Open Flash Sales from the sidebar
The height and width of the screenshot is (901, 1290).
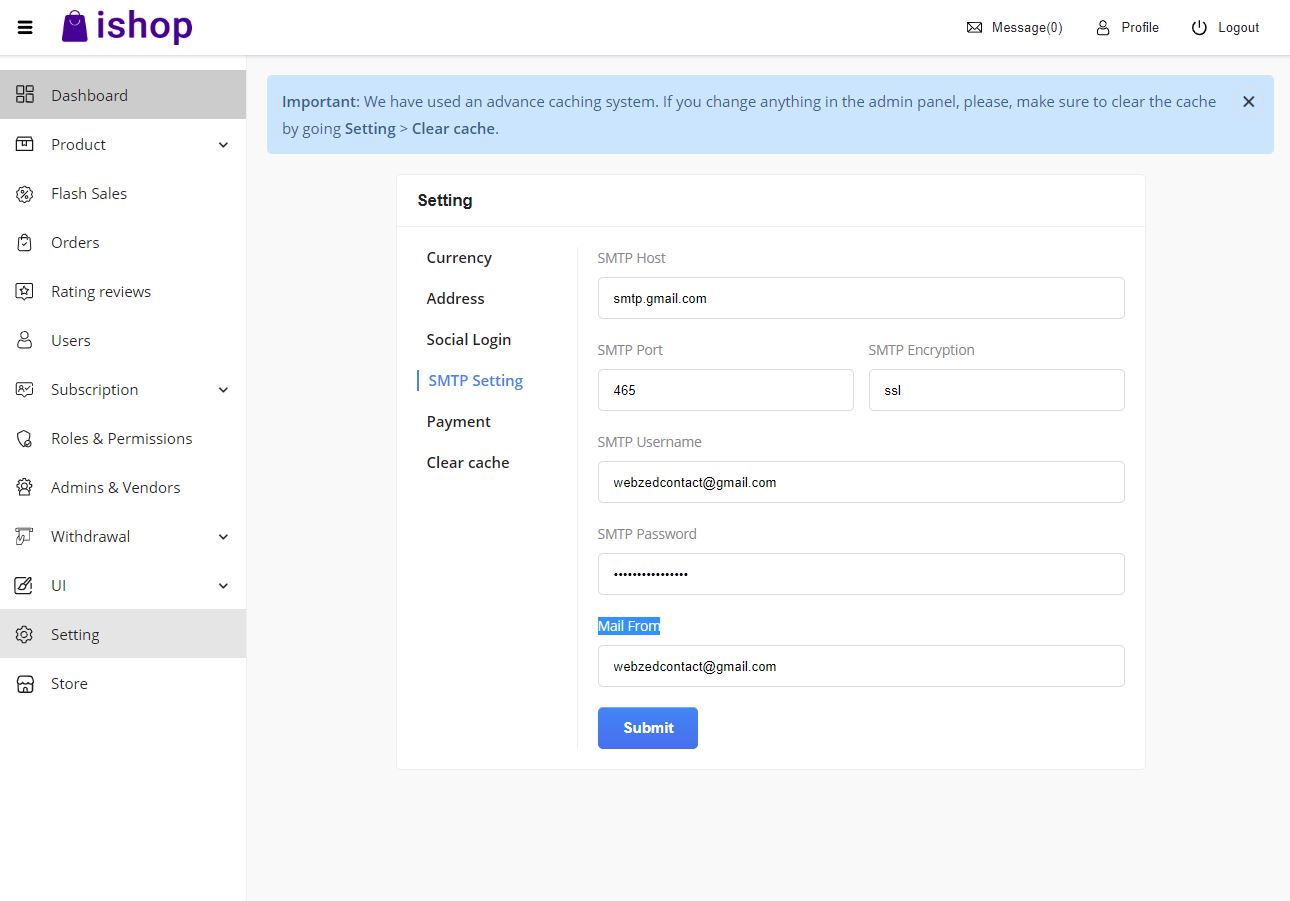(x=89, y=194)
